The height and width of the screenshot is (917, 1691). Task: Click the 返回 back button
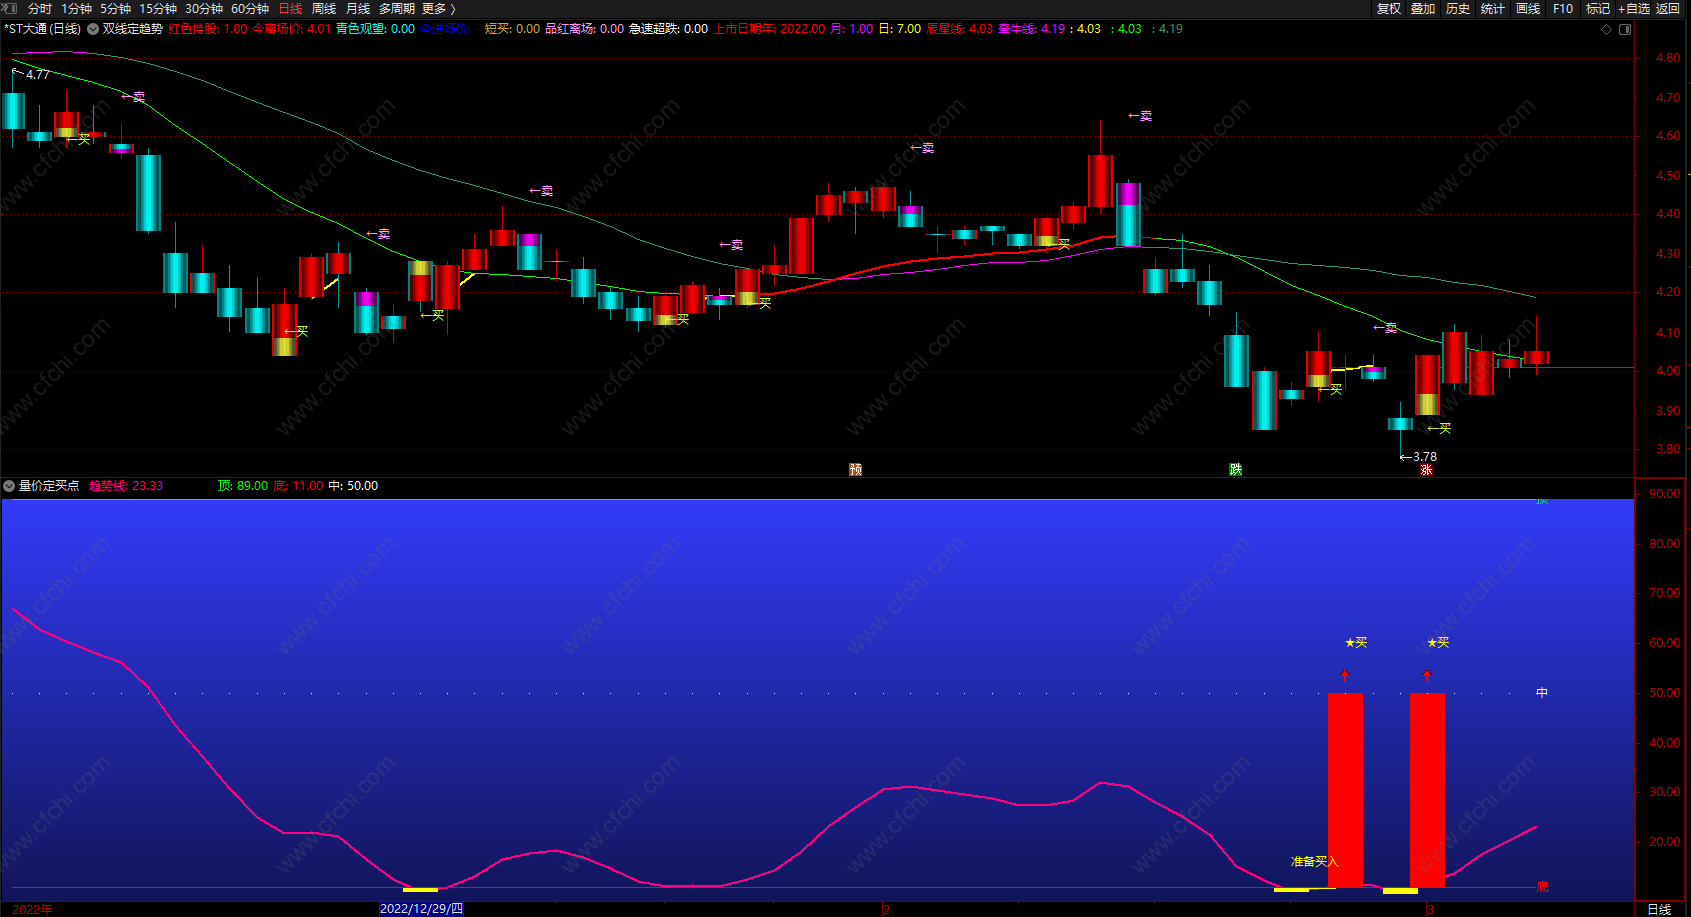[1668, 9]
